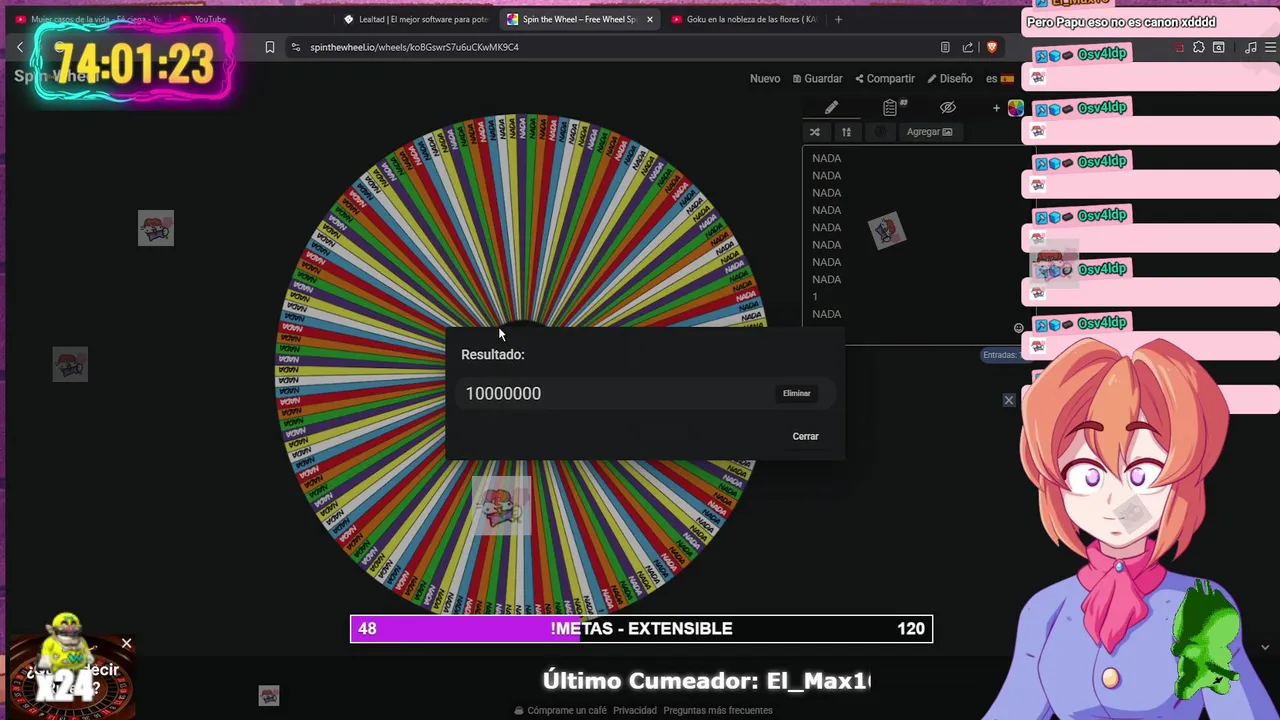Click Cerrar to close the result dialog
This screenshot has height=720, width=1280.
click(x=806, y=436)
